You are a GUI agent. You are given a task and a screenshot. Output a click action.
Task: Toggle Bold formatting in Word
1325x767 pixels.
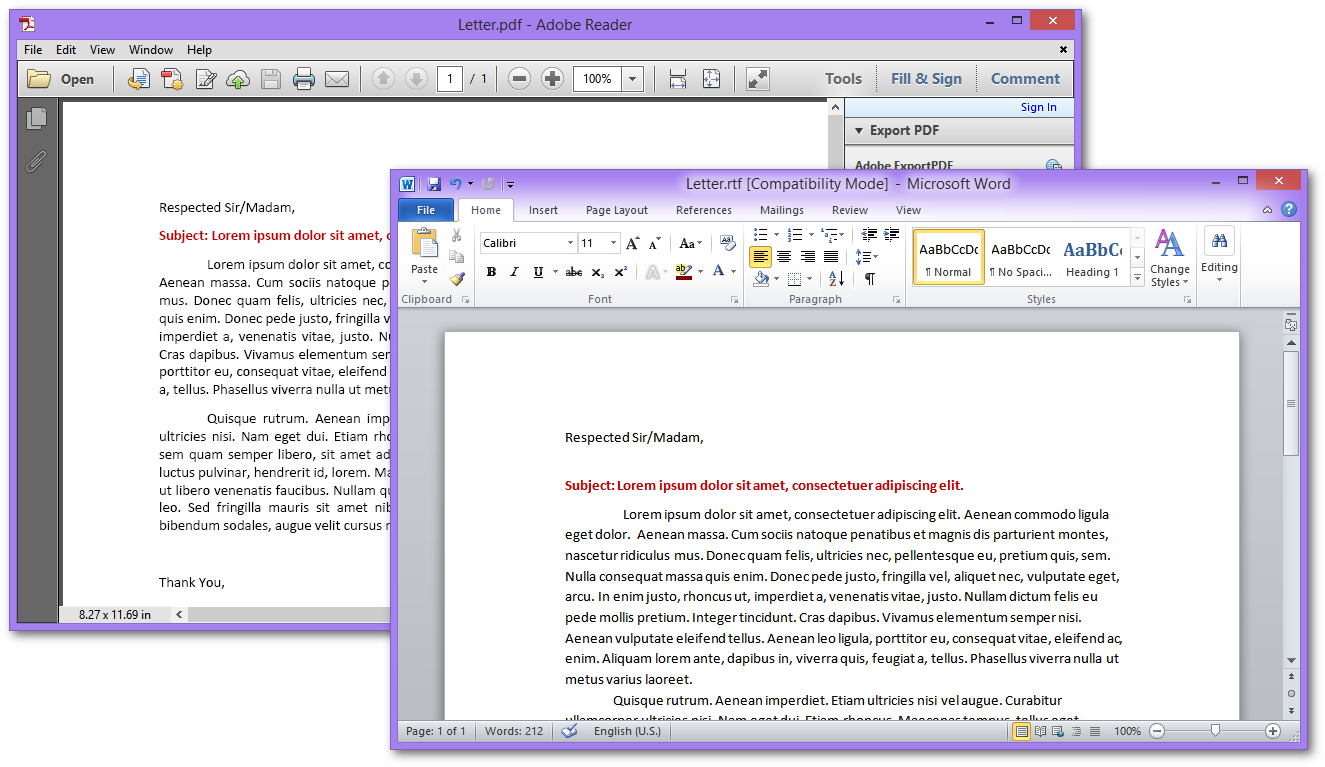click(491, 272)
